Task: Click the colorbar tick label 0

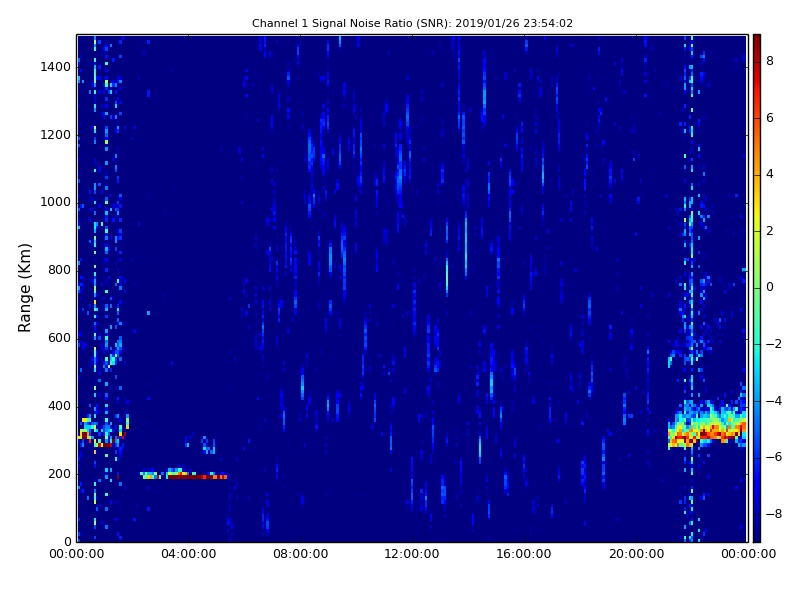Action: [x=770, y=287]
